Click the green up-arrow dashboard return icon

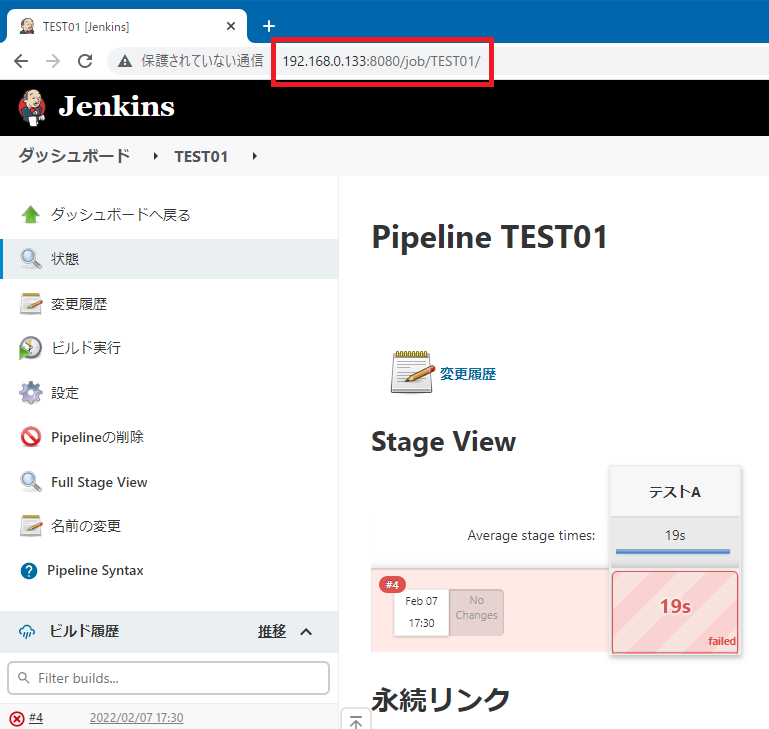30,214
